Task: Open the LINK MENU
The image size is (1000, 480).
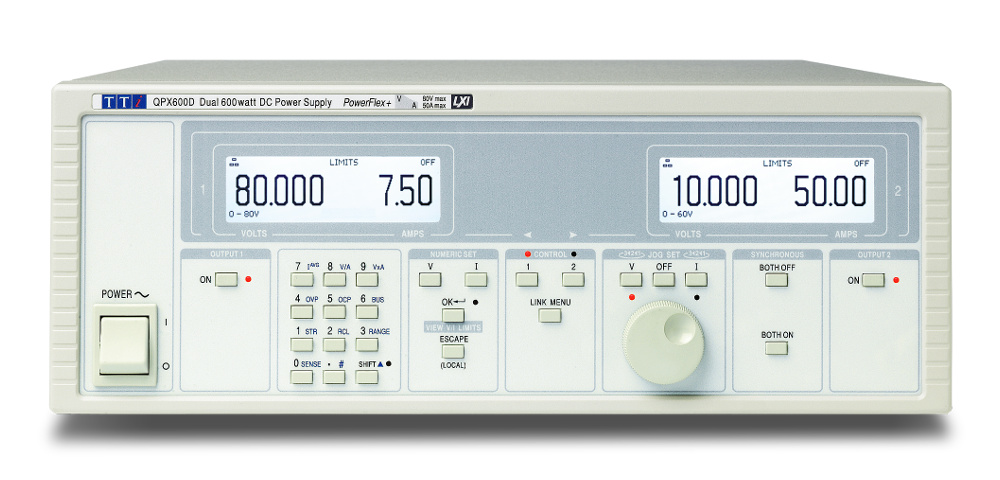Action: (x=549, y=315)
